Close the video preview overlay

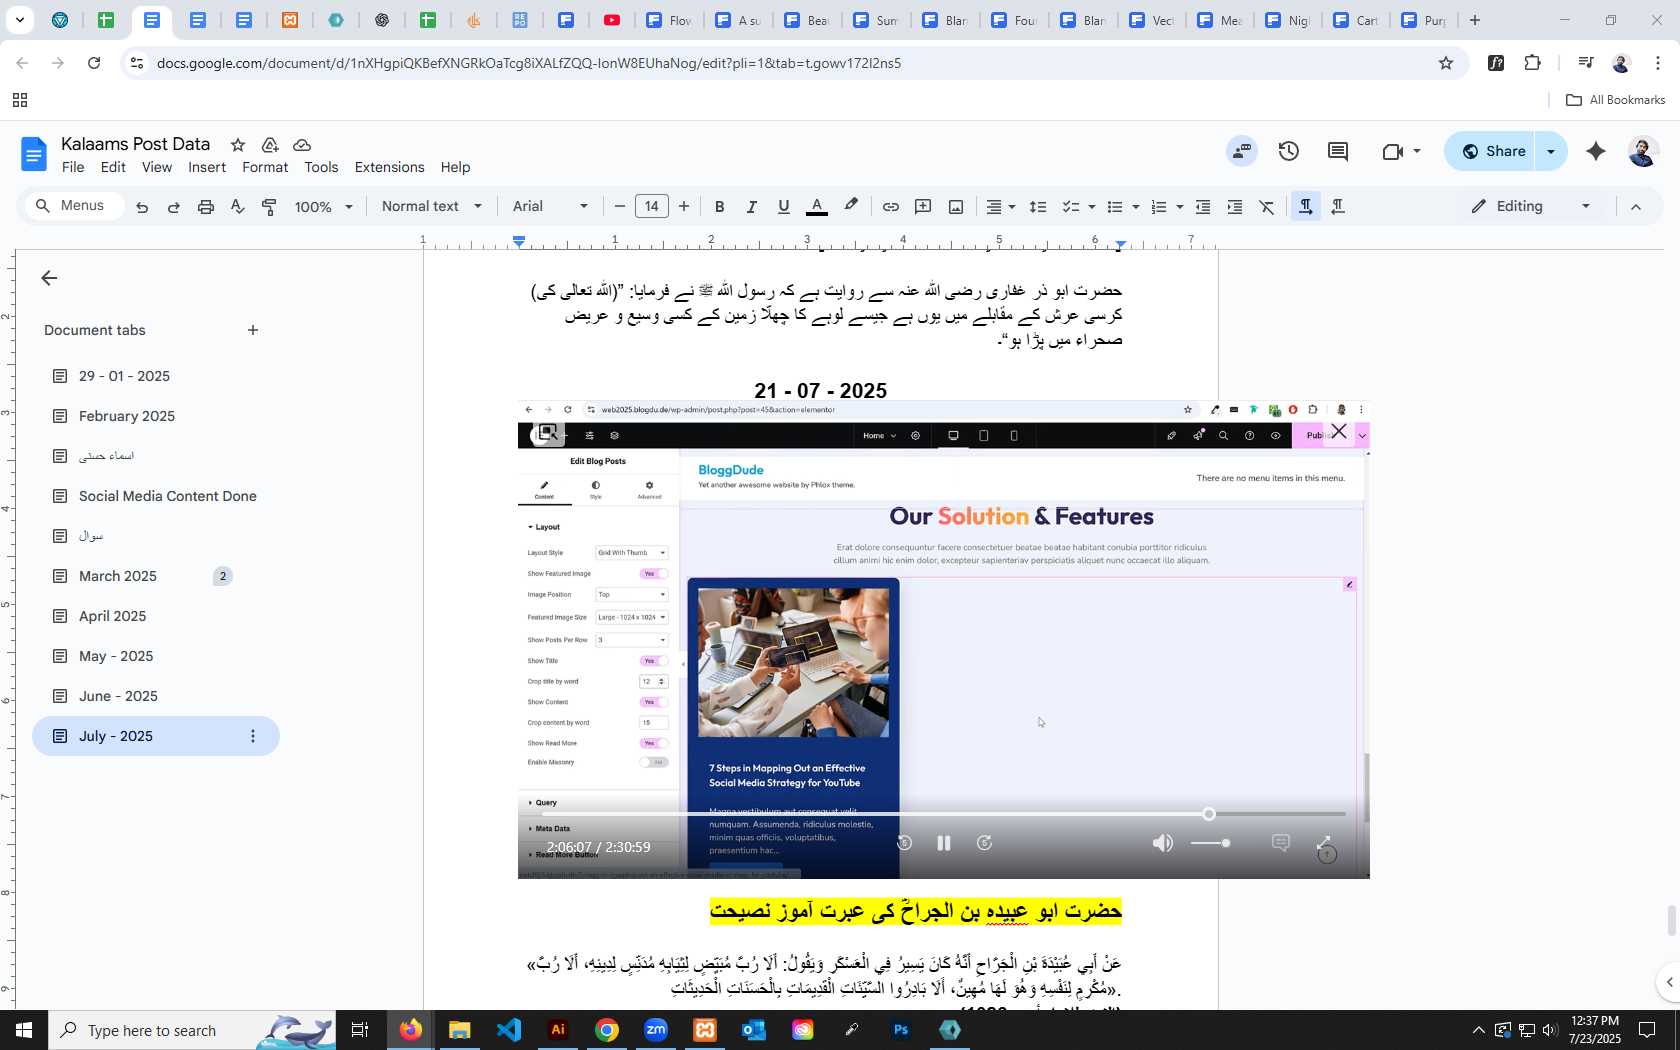click(x=1339, y=432)
